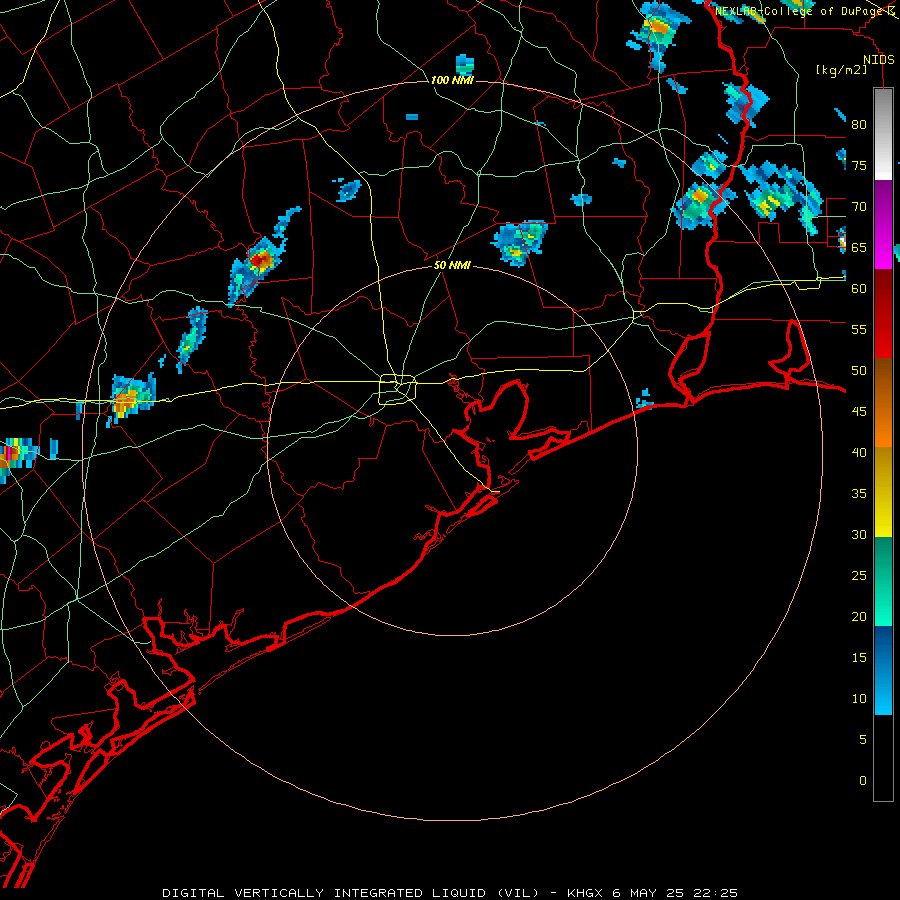This screenshot has height=900, width=900.
Task: Click the color scale value 80
Action: pyautogui.click(x=859, y=125)
